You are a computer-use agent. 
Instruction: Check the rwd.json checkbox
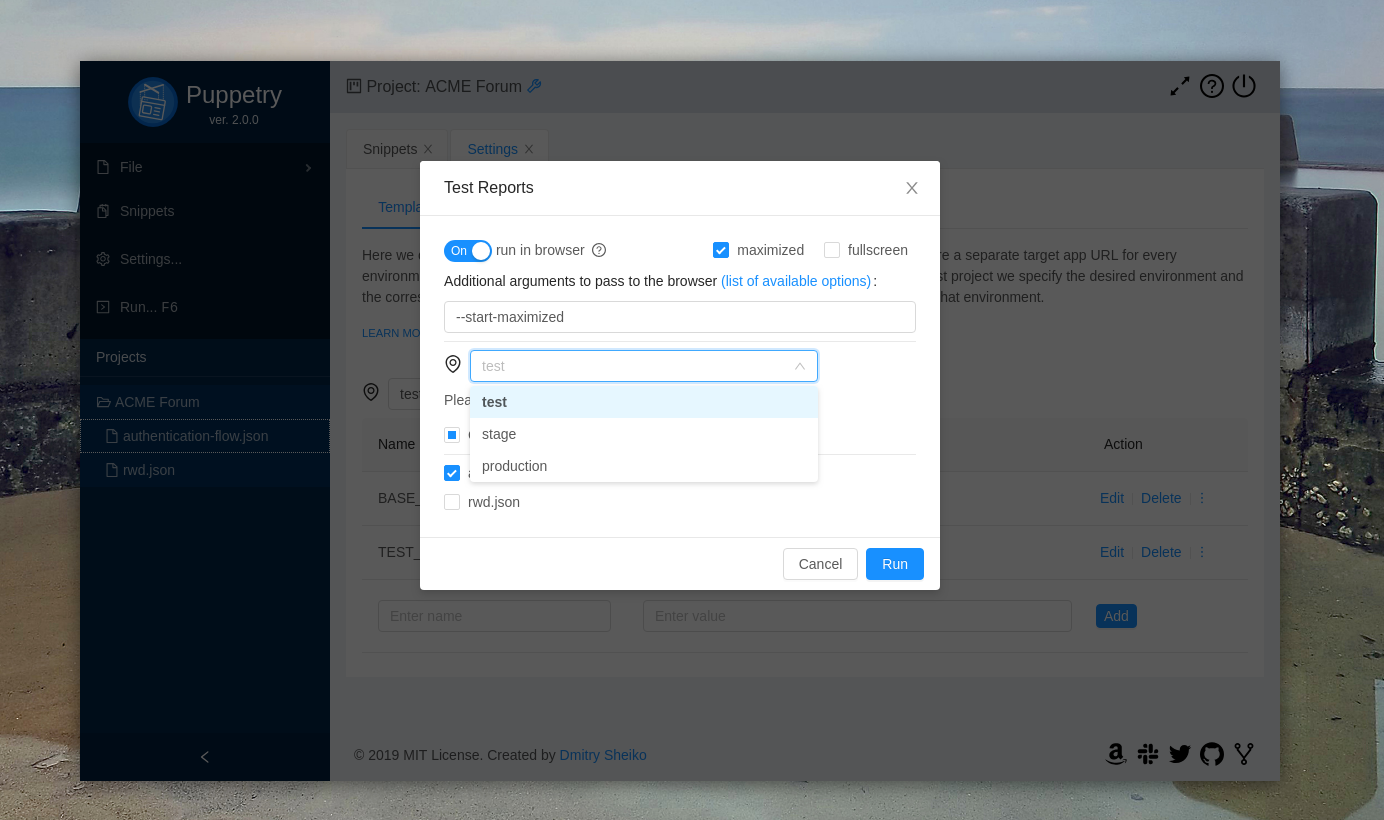click(x=452, y=502)
